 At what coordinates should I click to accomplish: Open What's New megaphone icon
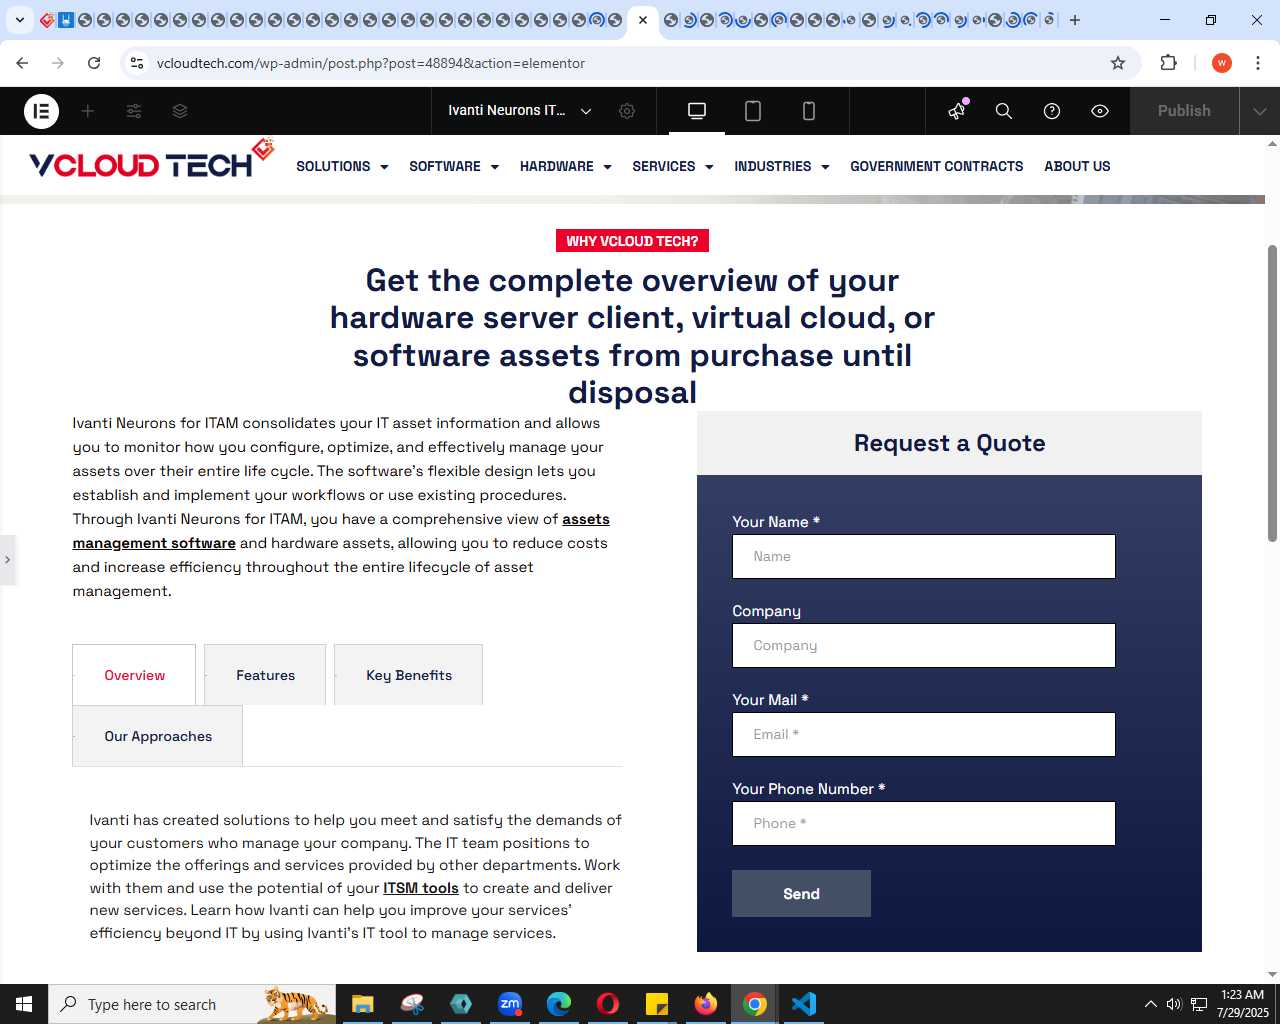click(x=957, y=111)
